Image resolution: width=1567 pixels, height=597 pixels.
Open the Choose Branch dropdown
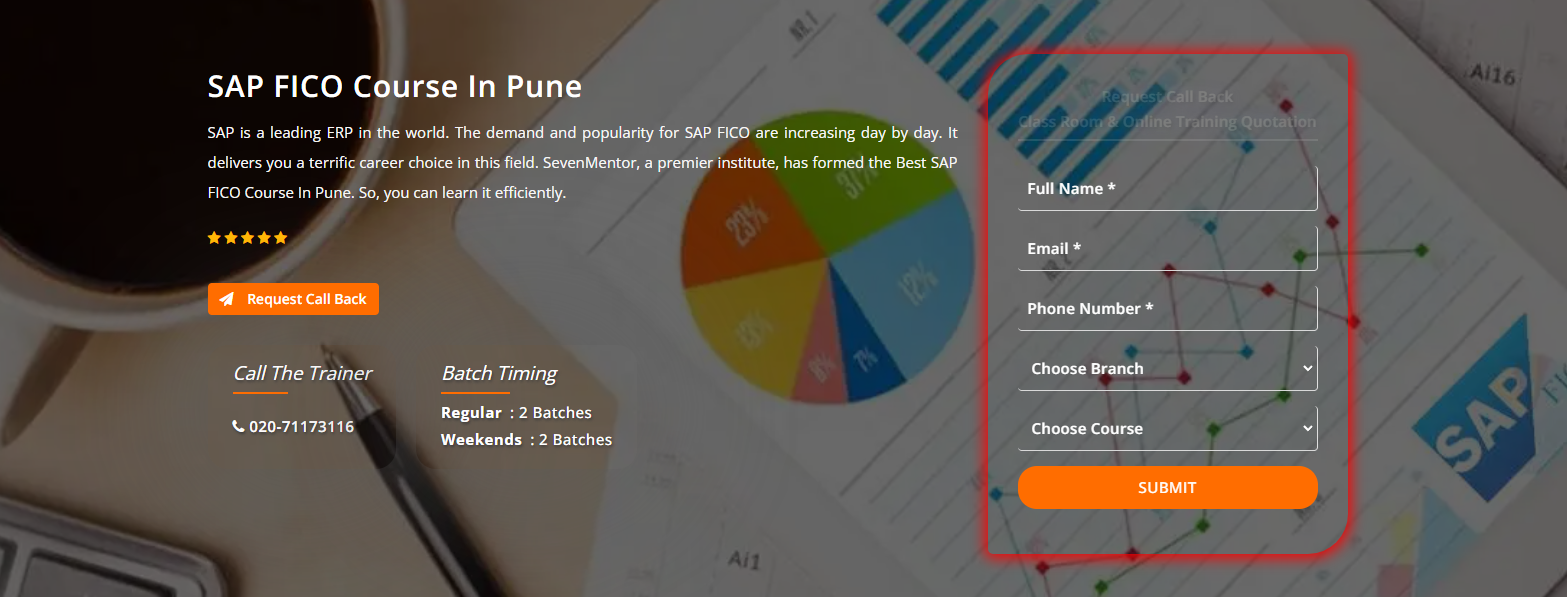coord(1167,369)
